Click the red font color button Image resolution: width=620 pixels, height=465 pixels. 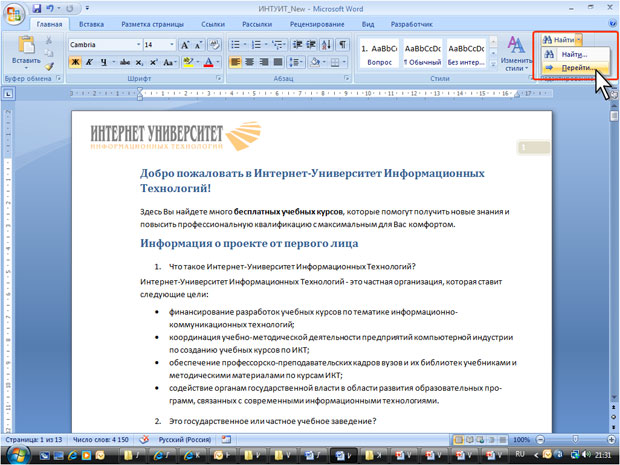(208, 62)
